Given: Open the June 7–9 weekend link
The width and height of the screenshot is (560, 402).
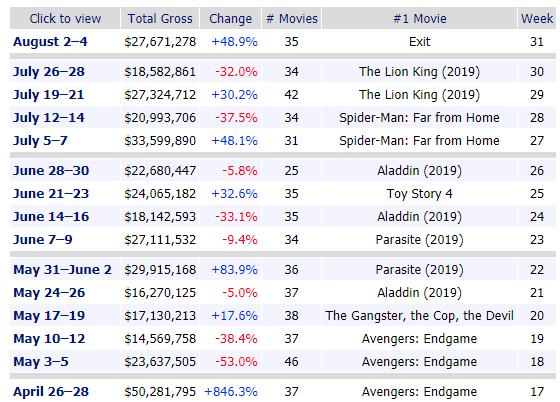Looking at the screenshot, I should tap(43, 240).
